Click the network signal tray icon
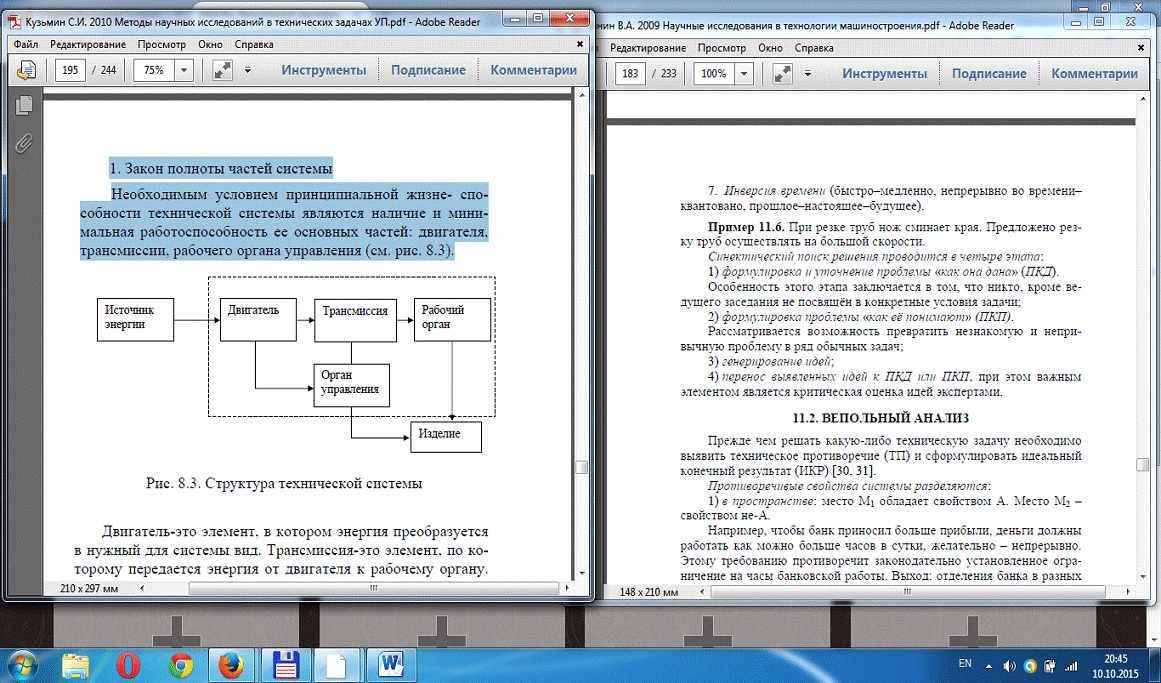Image resolution: width=1161 pixels, height=683 pixels. tap(1071, 667)
